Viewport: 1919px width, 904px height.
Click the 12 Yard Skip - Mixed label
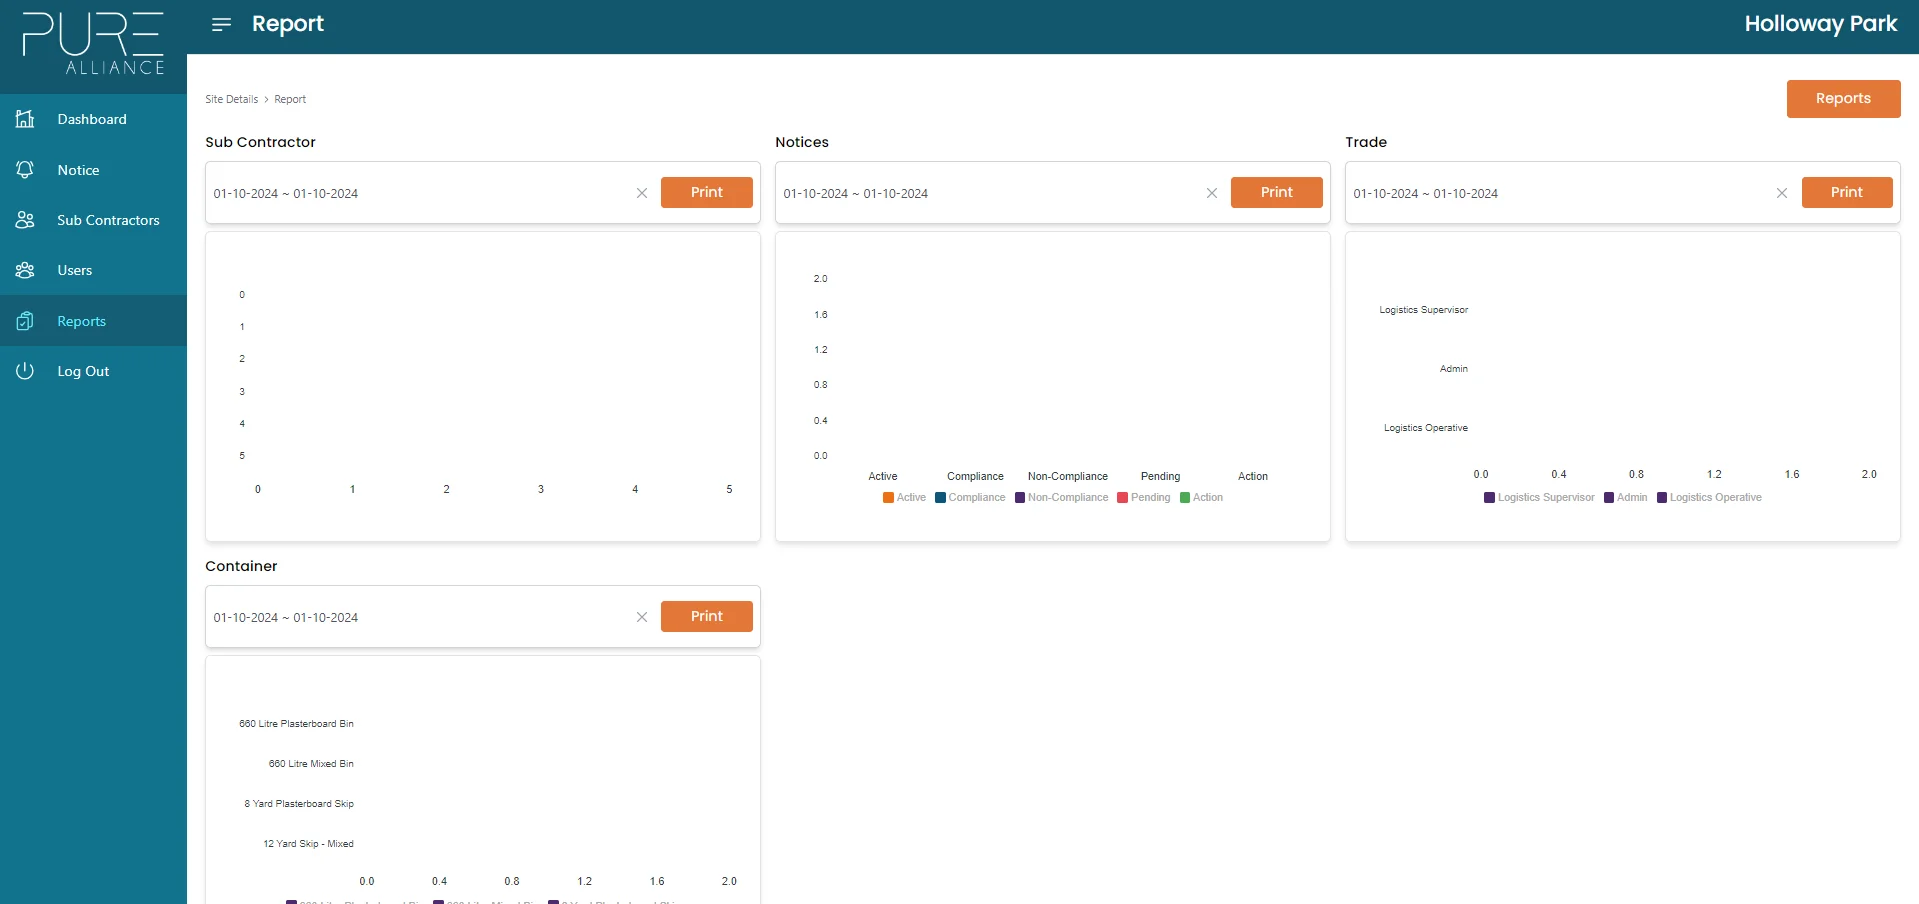tap(308, 844)
